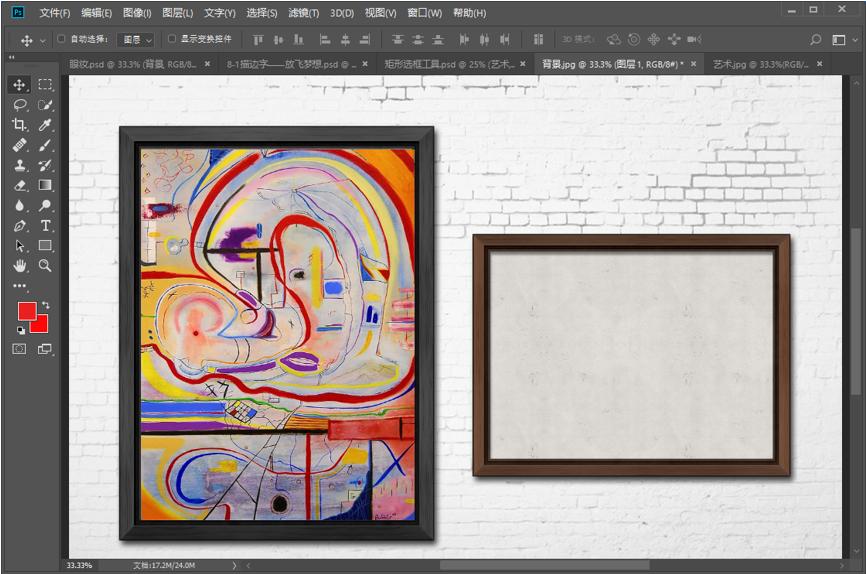Expand the tool preset picker arrow beside Move tool
This screenshot has width=866, height=574.
42,40
